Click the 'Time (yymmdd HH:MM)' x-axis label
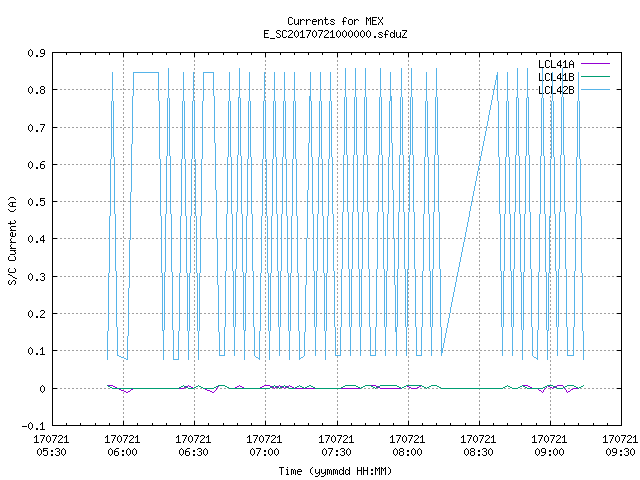640x480 pixels. 335,471
